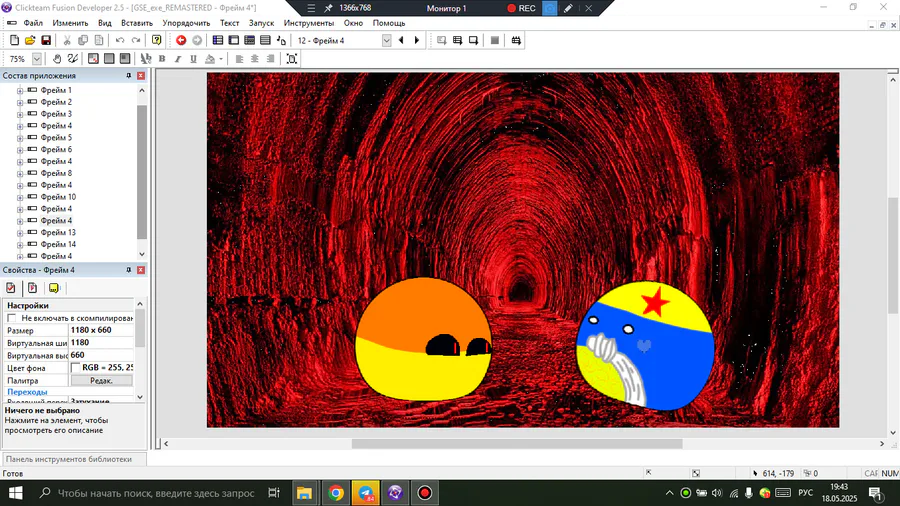This screenshot has width=900, height=506.
Task: Open the 75% zoom dropdown
Action: coord(37,59)
